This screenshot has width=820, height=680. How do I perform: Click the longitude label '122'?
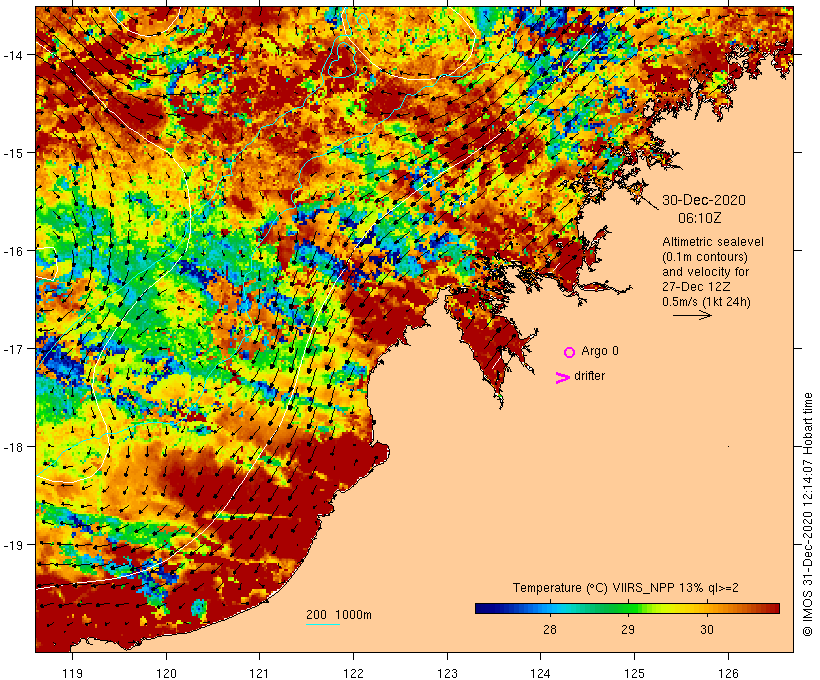coord(354,673)
